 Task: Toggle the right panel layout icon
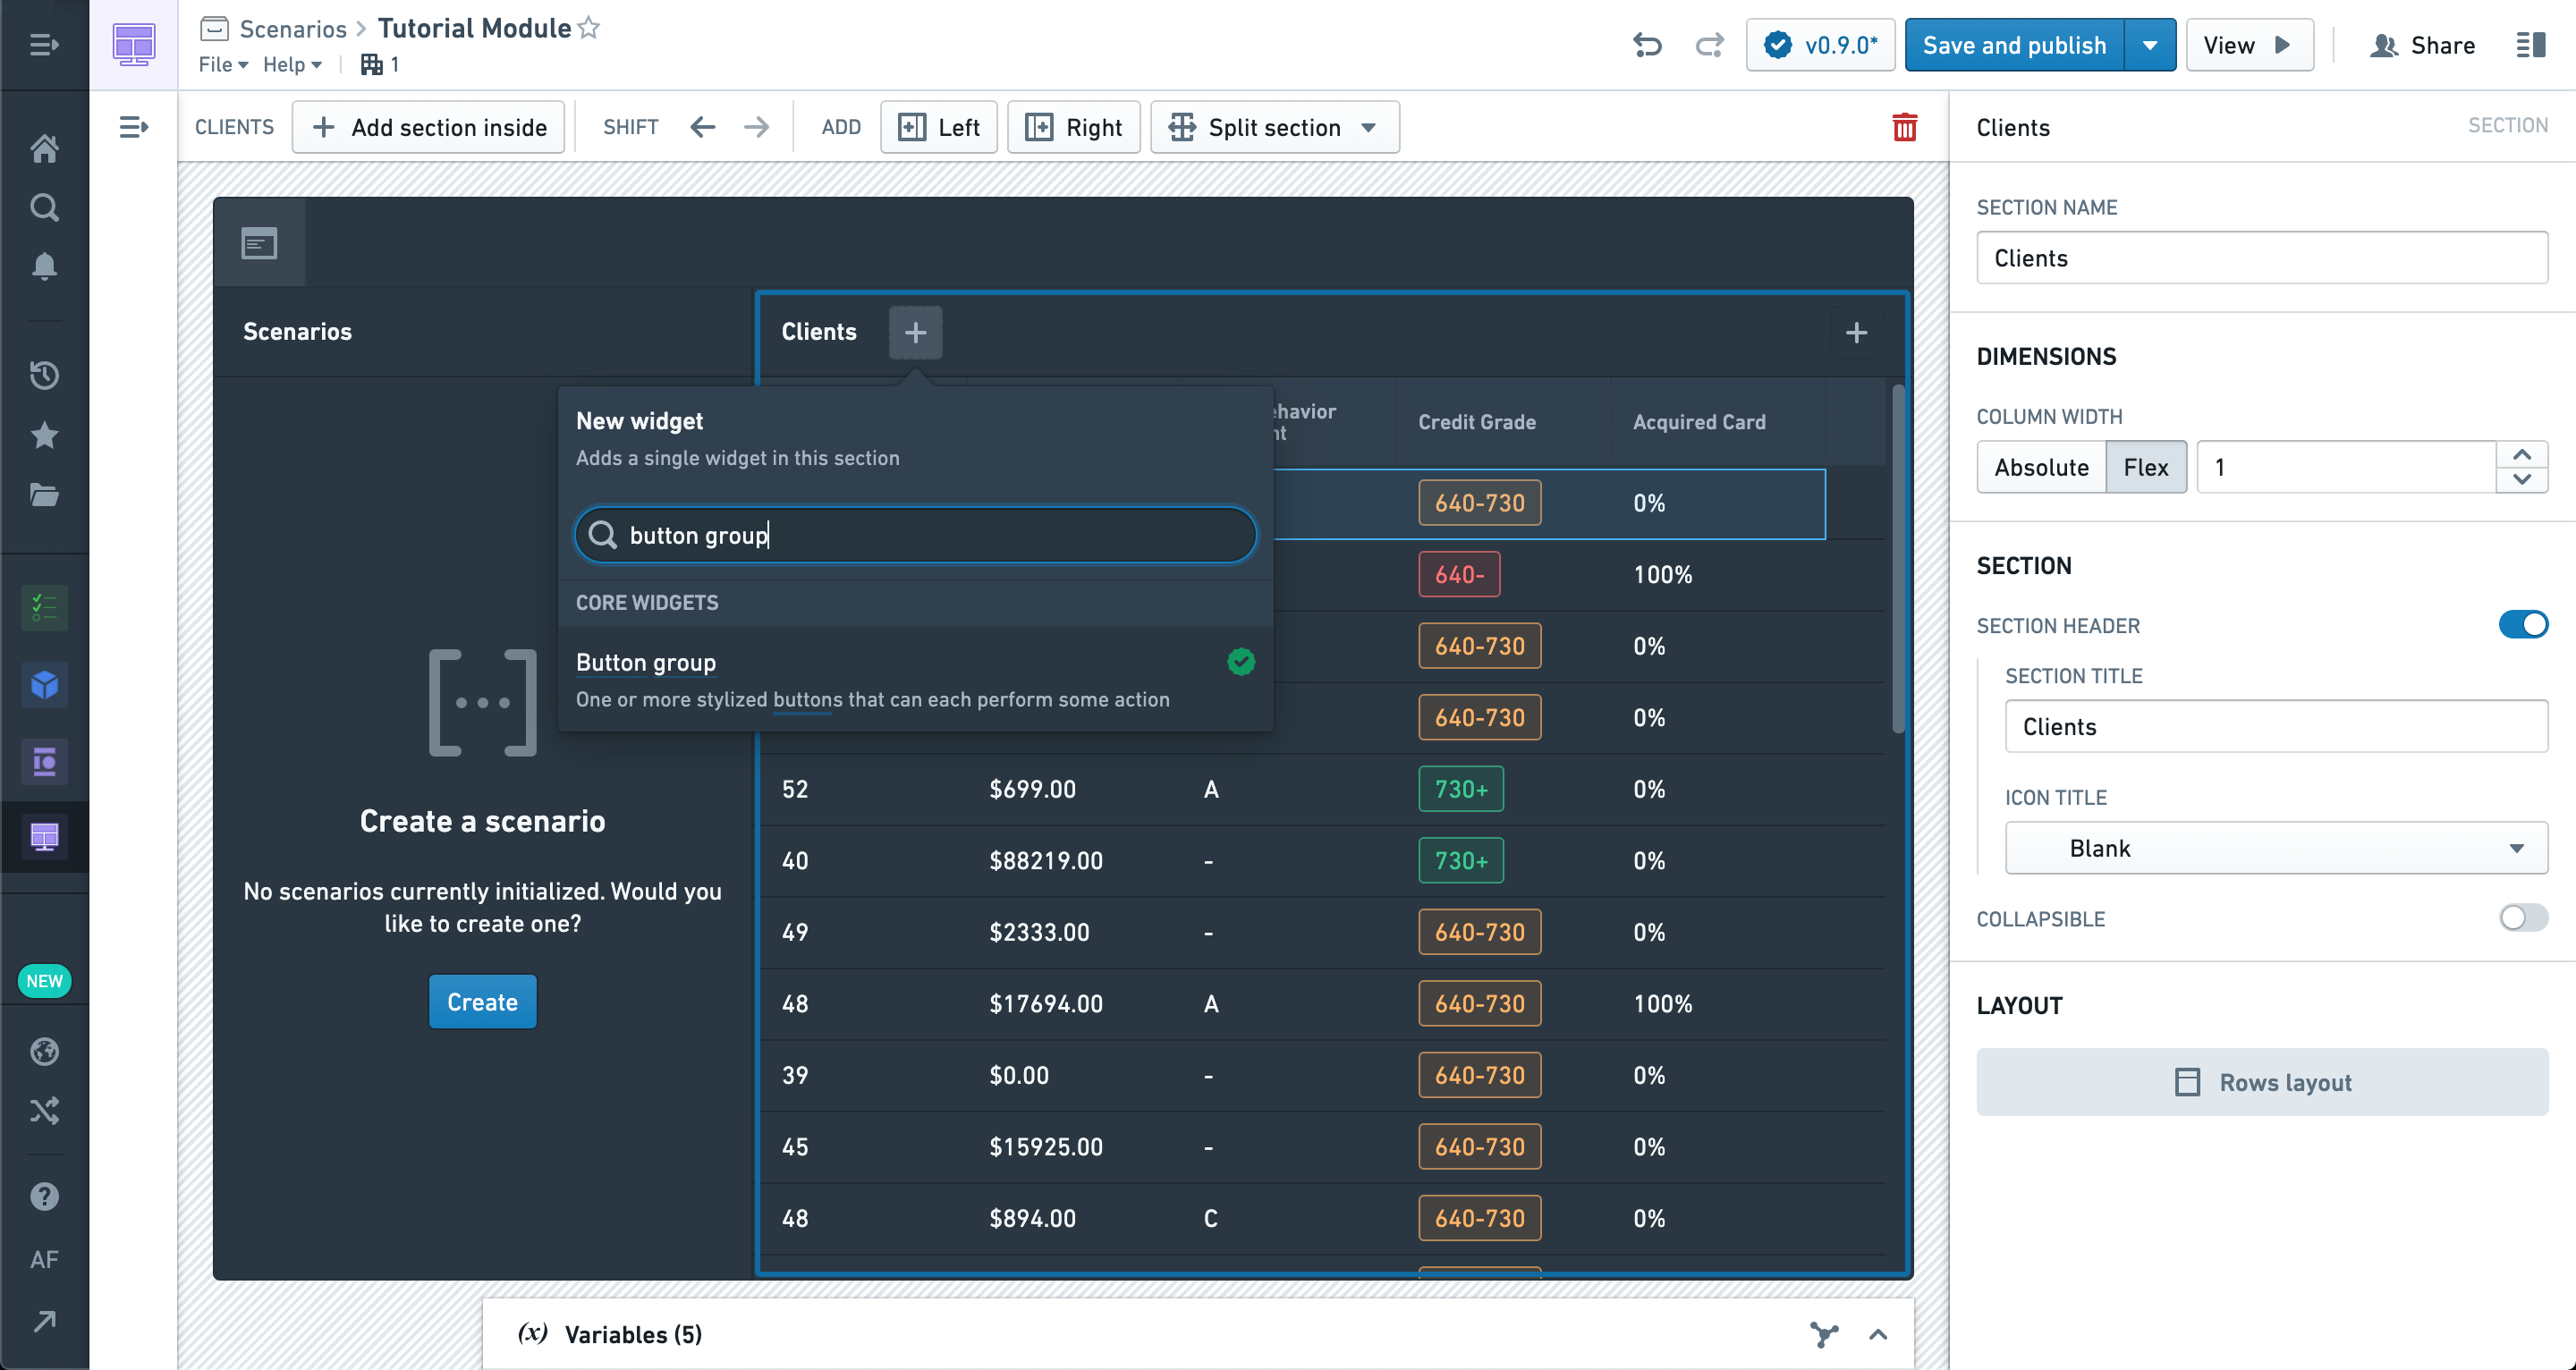(x=2531, y=45)
